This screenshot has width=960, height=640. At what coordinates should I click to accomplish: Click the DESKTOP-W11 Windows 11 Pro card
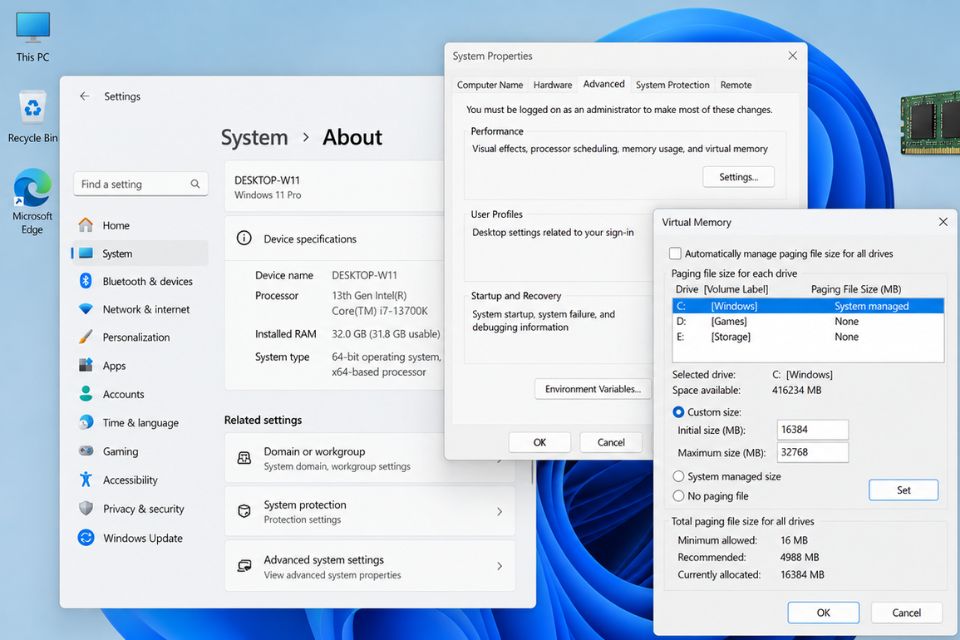(x=334, y=187)
